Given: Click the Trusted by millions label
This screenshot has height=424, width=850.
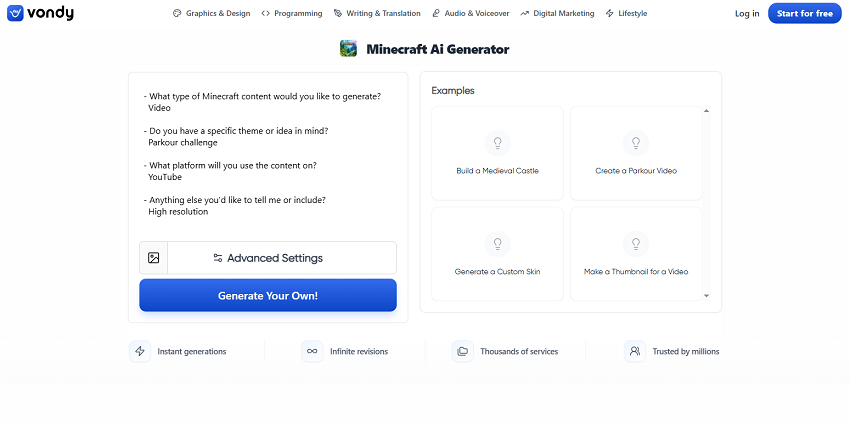Looking at the screenshot, I should [686, 351].
